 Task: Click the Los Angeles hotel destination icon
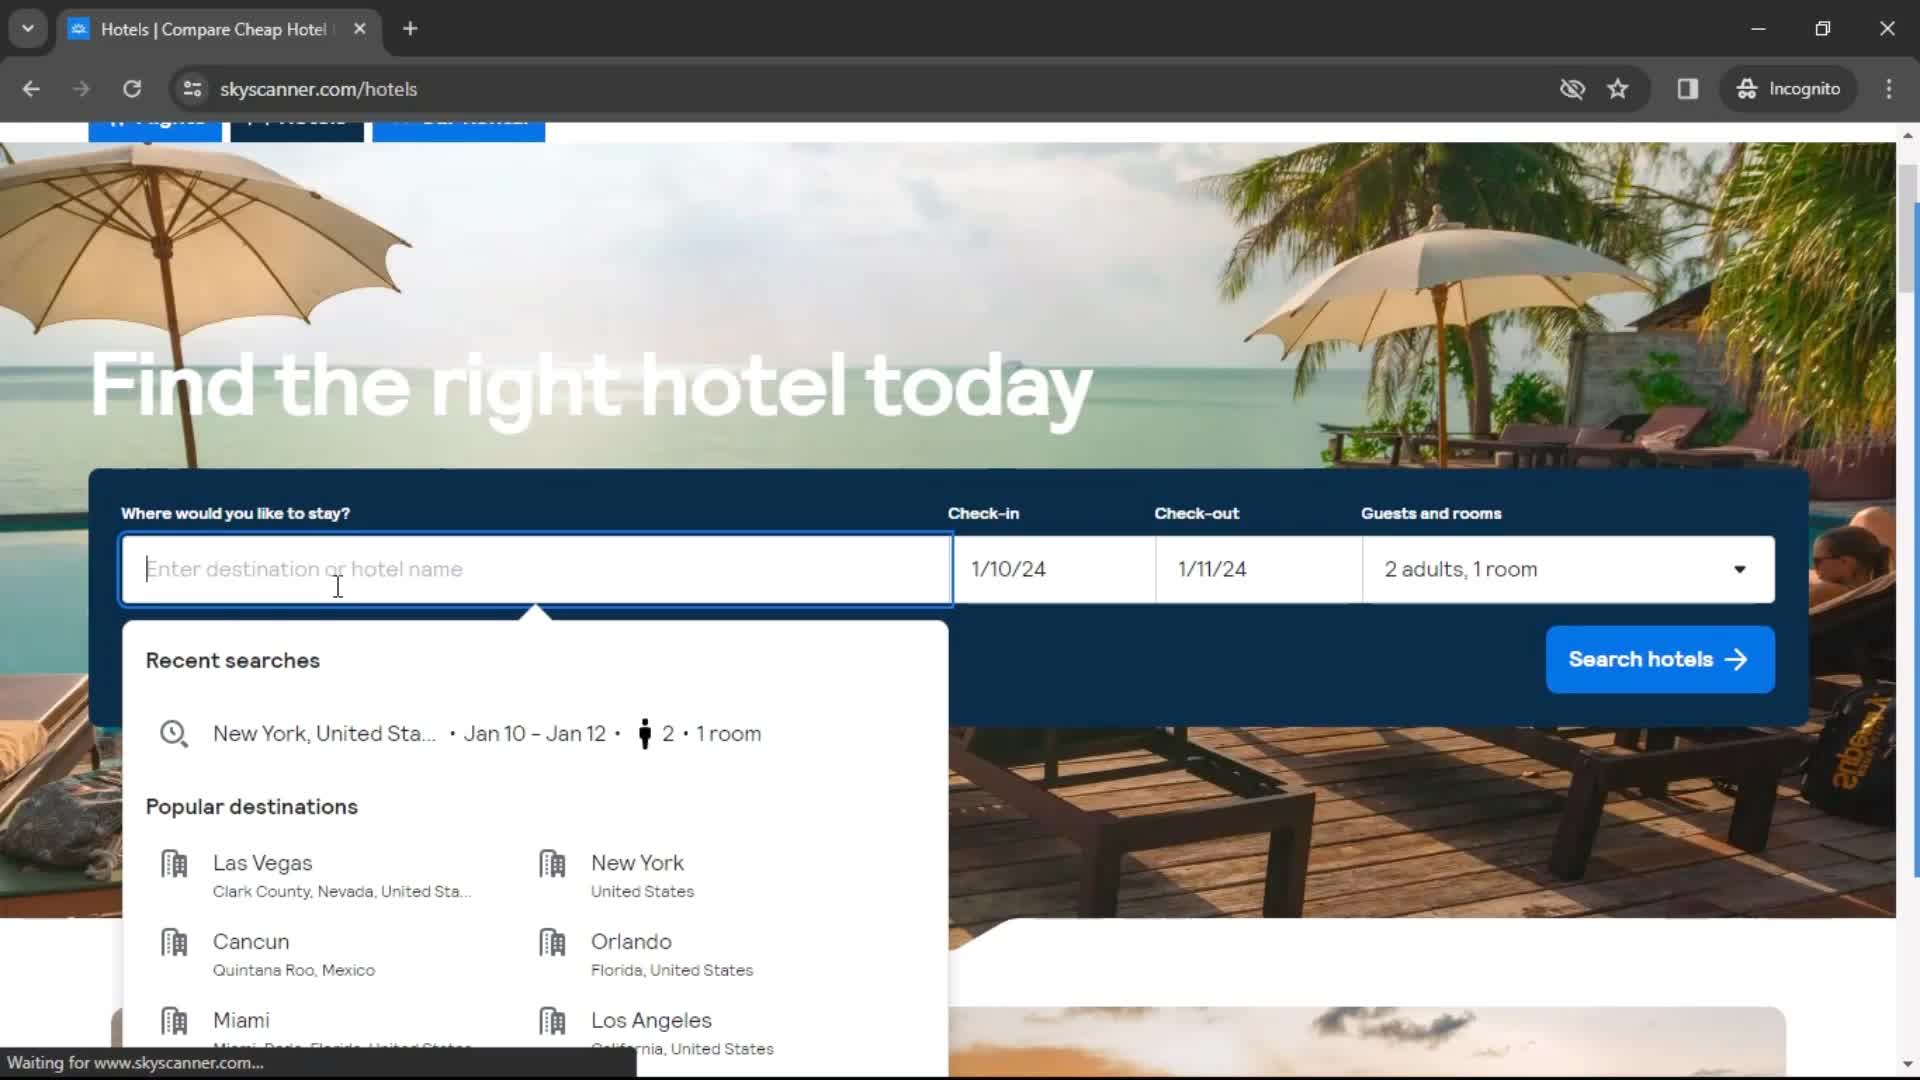(x=553, y=1022)
